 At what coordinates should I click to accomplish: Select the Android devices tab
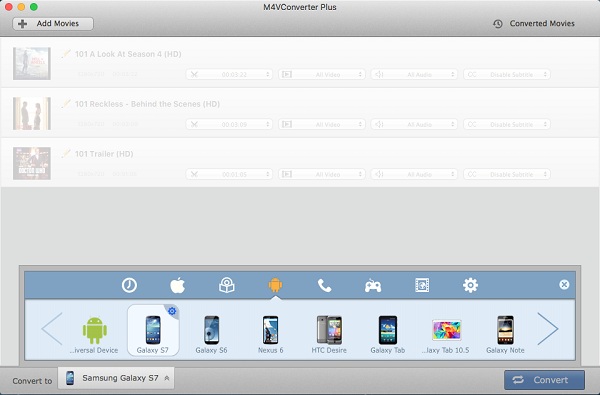[x=275, y=285]
